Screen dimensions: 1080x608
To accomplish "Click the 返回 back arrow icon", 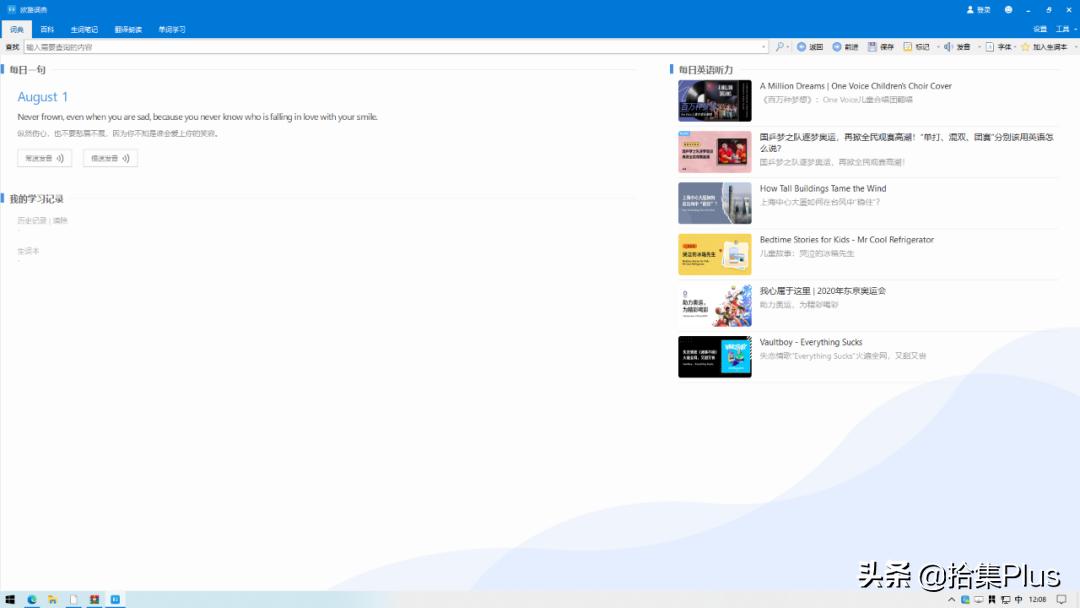I will (x=802, y=47).
